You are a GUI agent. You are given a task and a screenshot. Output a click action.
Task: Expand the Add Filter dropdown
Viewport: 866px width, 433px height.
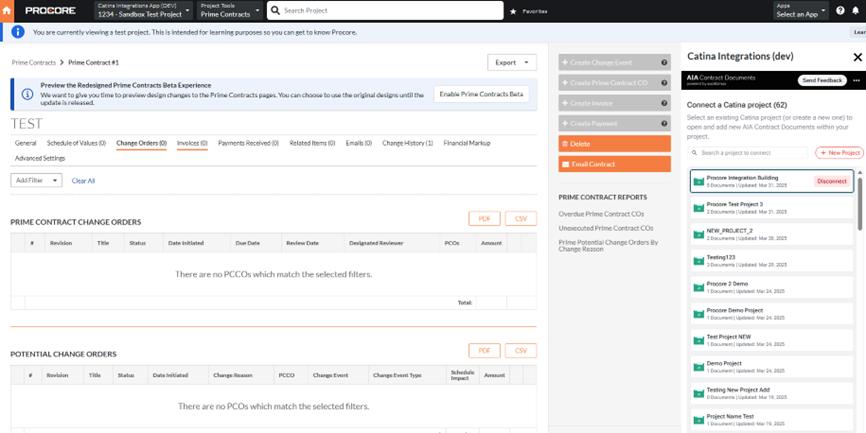click(x=37, y=180)
